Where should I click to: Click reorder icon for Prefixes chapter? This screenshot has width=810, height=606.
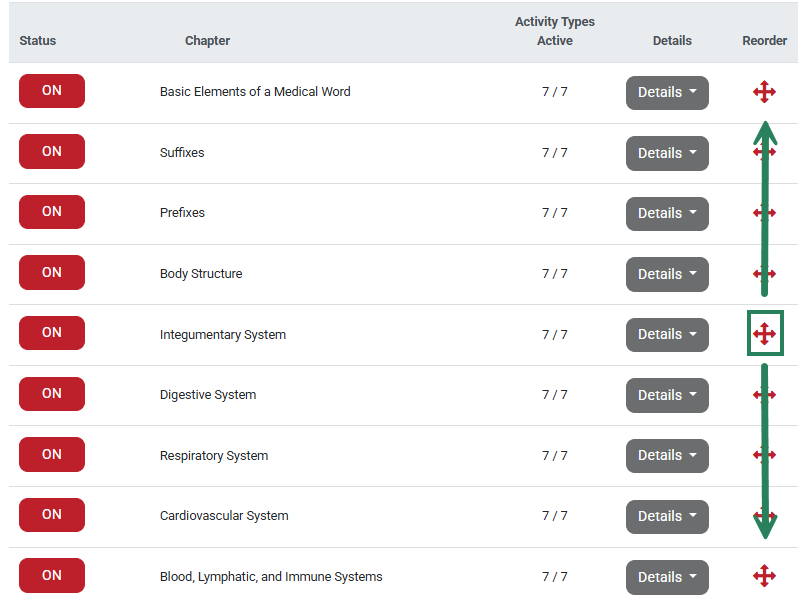pos(764,213)
